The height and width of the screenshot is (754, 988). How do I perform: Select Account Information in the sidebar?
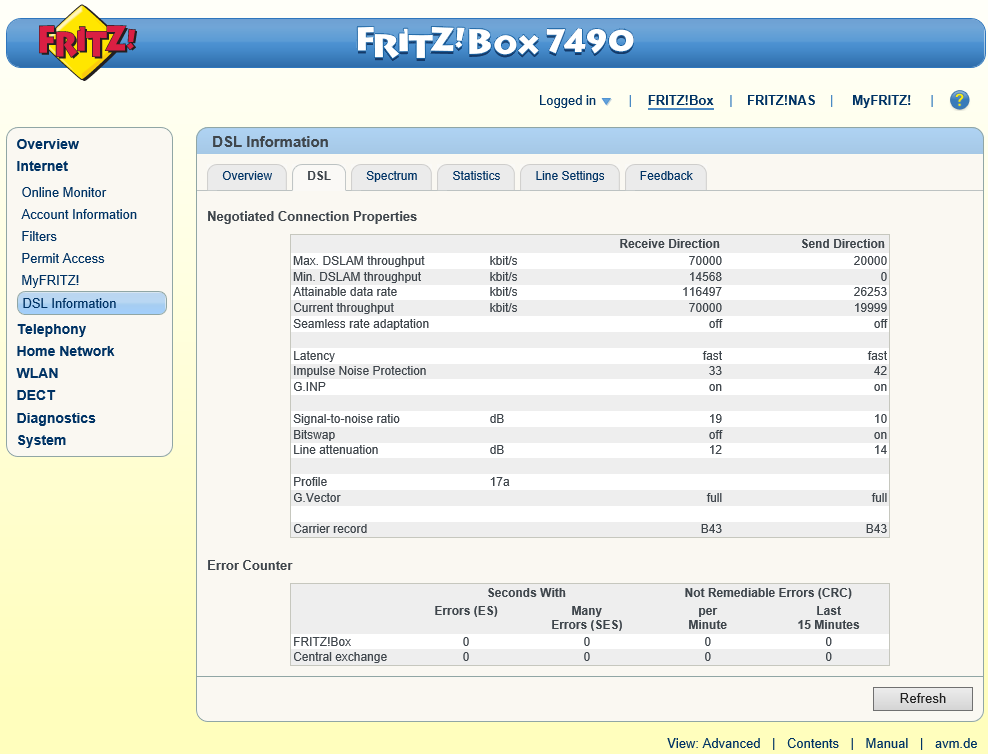click(79, 214)
